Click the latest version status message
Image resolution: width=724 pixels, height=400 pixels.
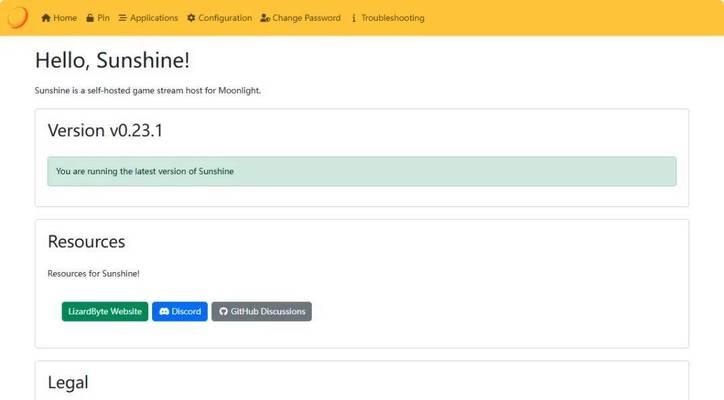point(362,171)
